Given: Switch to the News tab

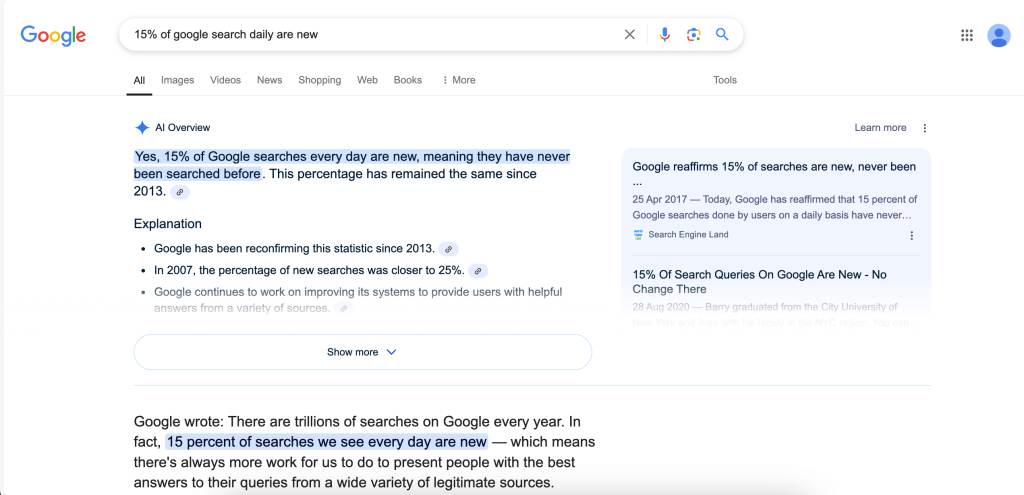Looking at the screenshot, I should 270,80.
